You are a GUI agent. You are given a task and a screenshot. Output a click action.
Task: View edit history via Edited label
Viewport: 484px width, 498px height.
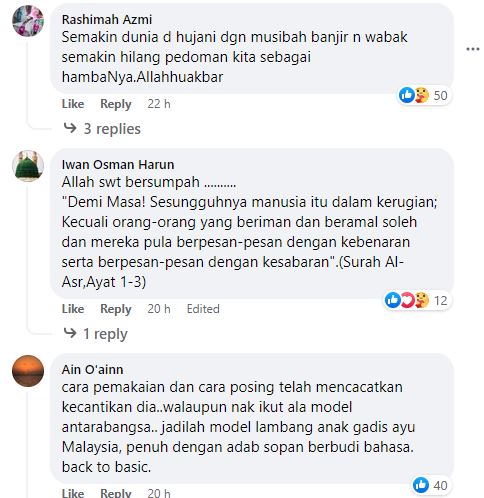(203, 309)
